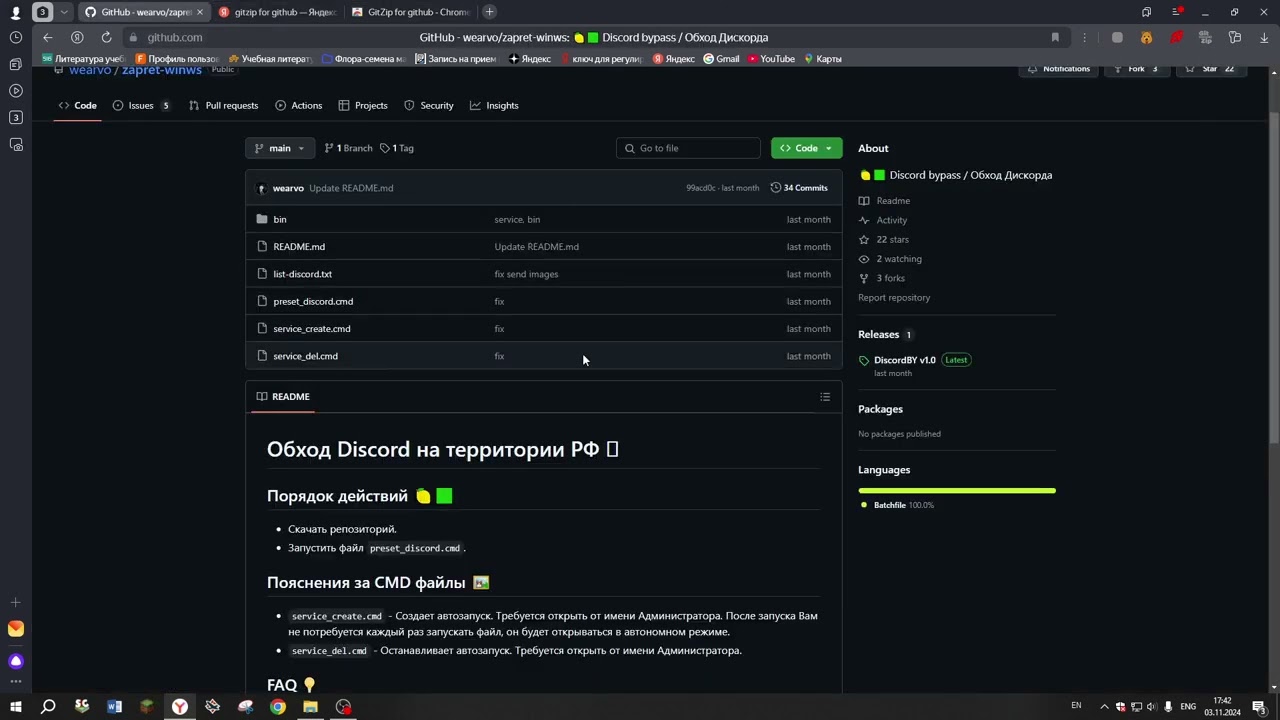Viewport: 1280px width, 720px height.
Task: Open the Insights tab
Action: (x=494, y=105)
